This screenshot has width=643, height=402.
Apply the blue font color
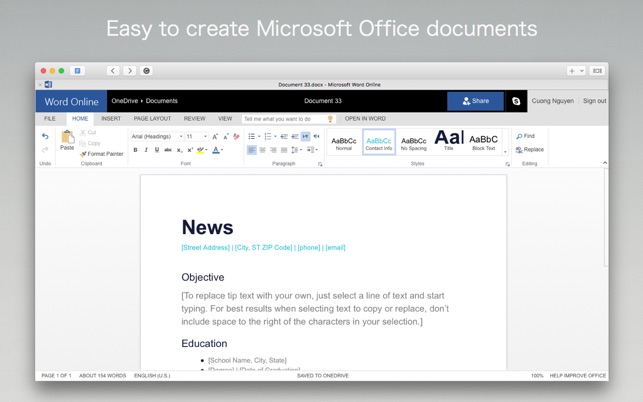pos(216,150)
